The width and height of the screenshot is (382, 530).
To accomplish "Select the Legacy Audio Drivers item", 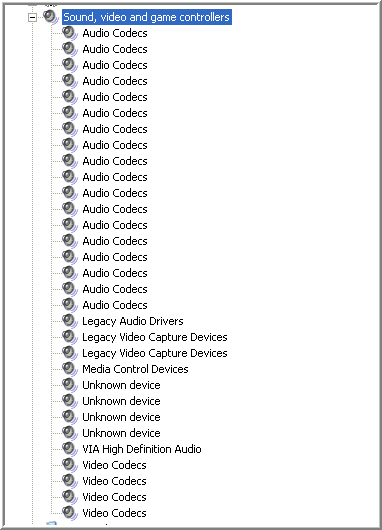I will (133, 321).
